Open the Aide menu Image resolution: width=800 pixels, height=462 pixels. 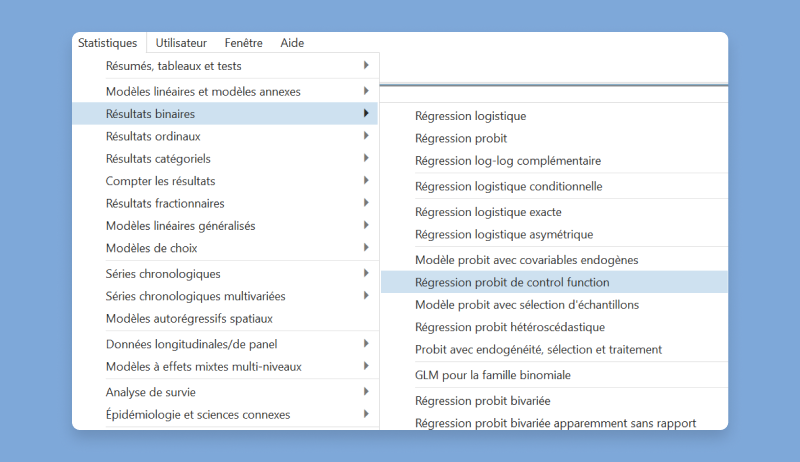coord(292,43)
